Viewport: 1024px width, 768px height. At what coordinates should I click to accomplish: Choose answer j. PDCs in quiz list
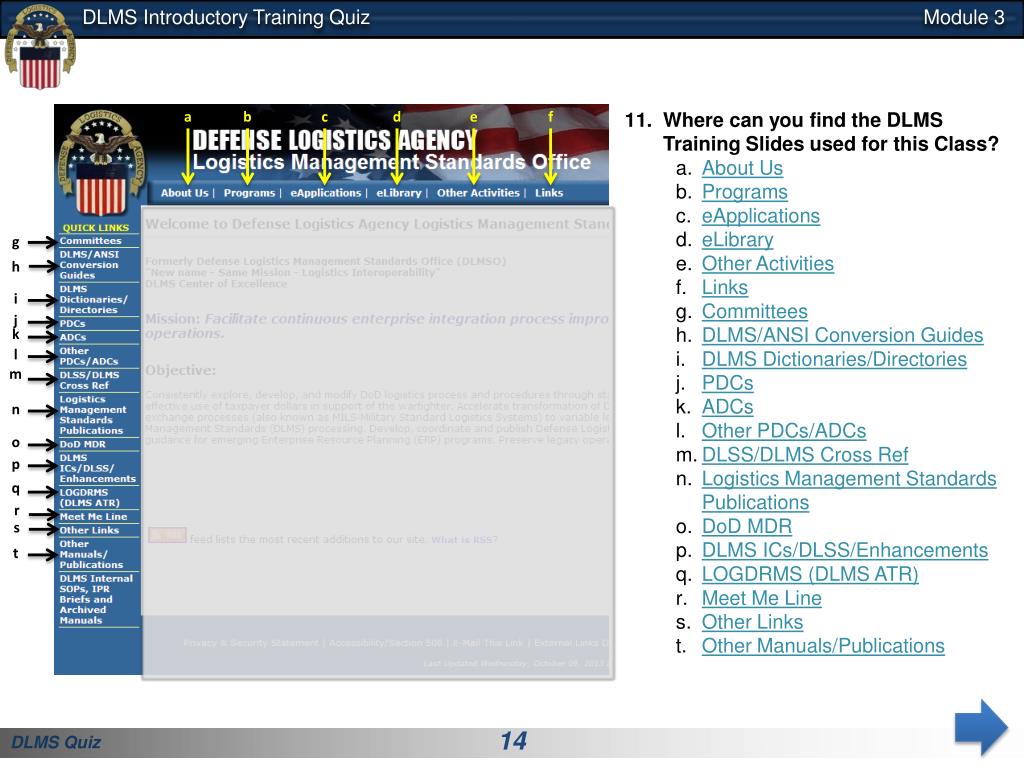(x=728, y=383)
